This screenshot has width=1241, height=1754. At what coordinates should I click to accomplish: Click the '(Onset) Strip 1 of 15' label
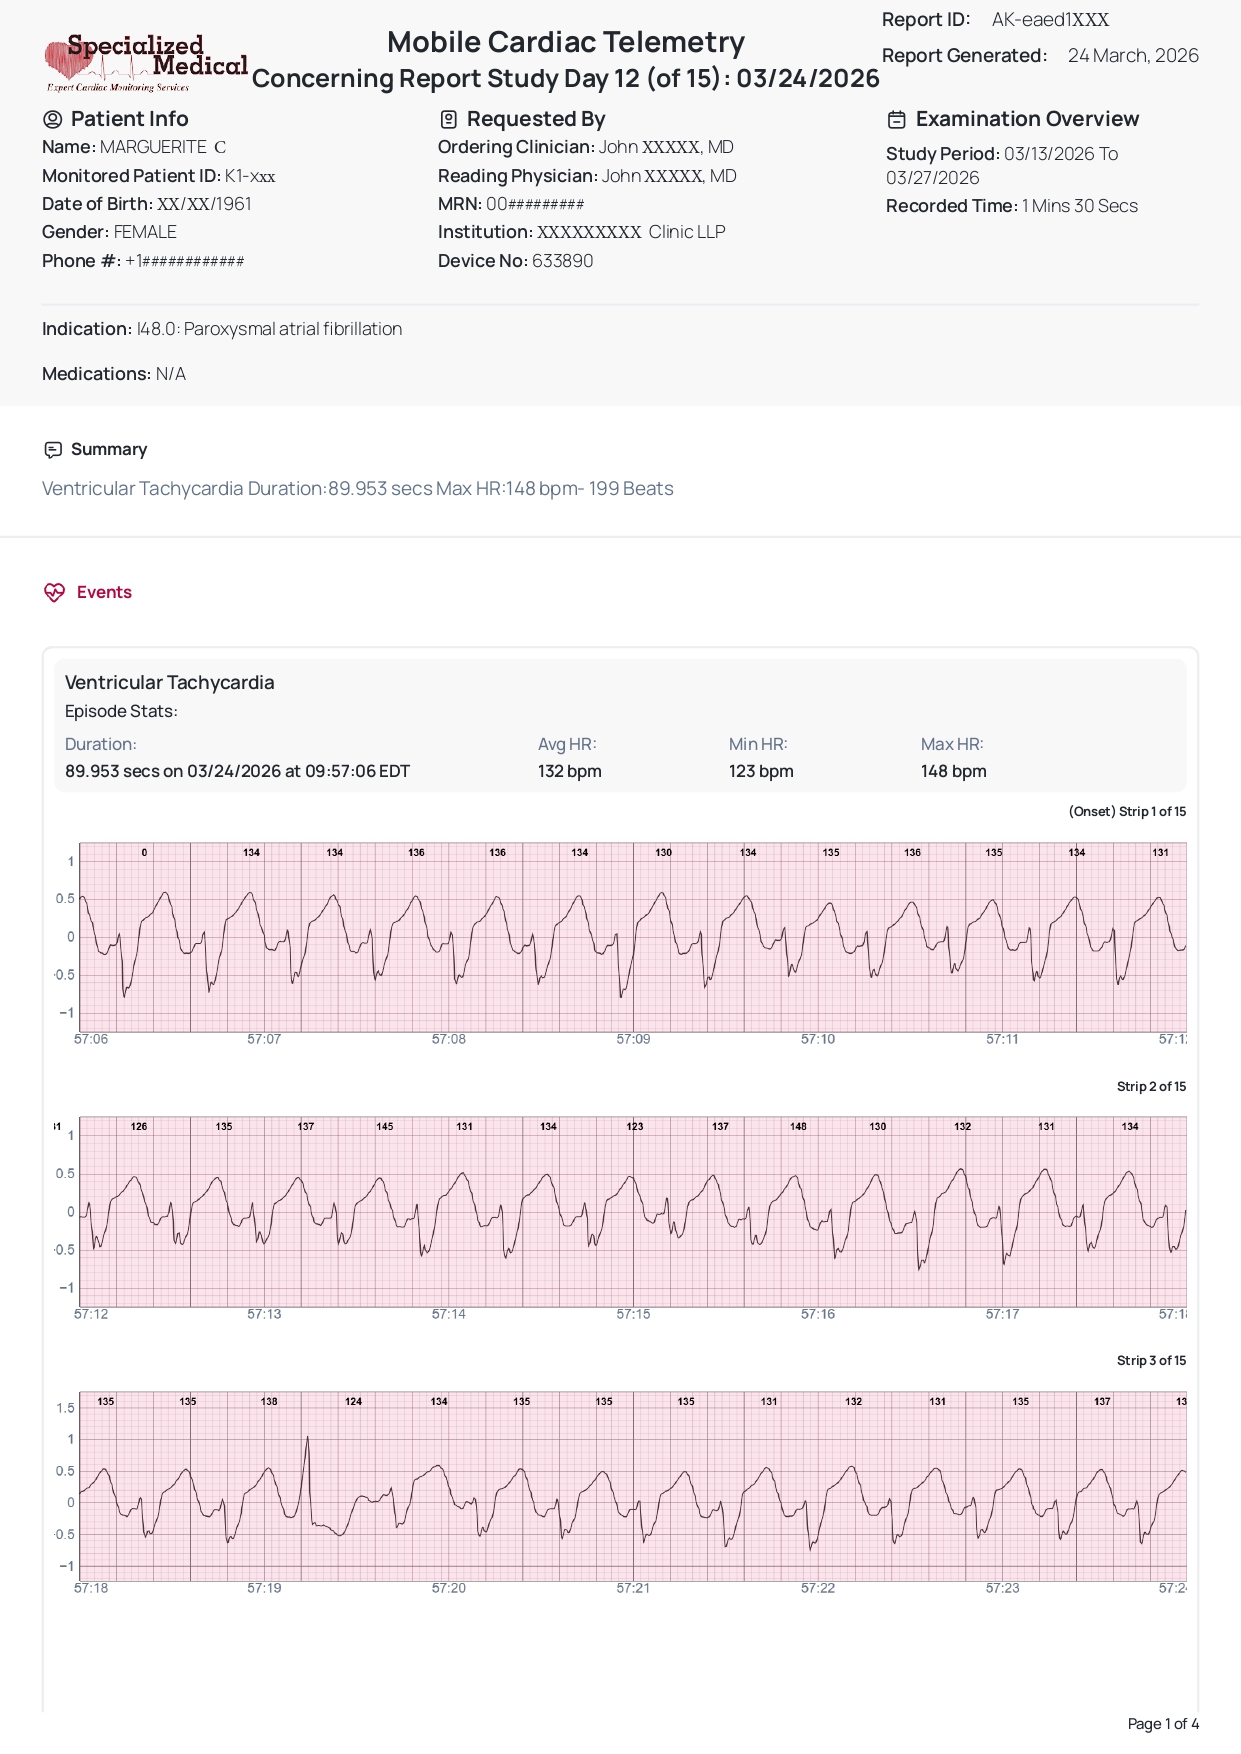pos(1126,811)
